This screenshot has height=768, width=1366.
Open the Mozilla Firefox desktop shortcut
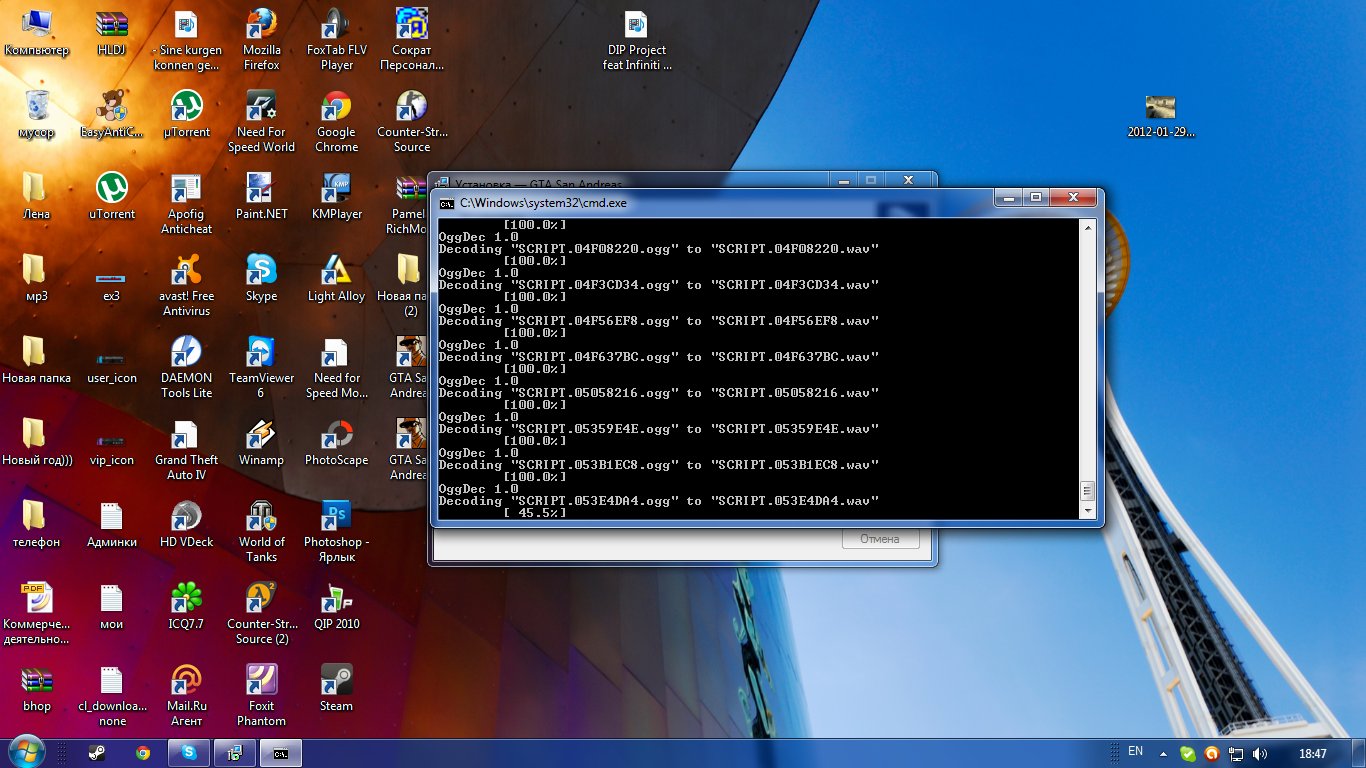(x=261, y=25)
